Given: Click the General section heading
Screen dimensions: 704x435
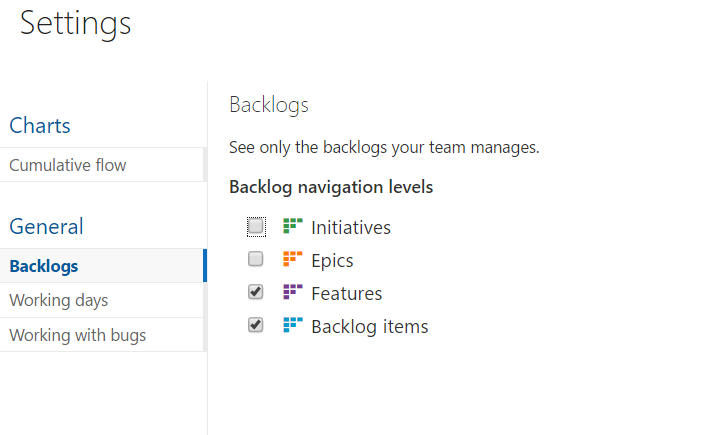Looking at the screenshot, I should tap(46, 226).
